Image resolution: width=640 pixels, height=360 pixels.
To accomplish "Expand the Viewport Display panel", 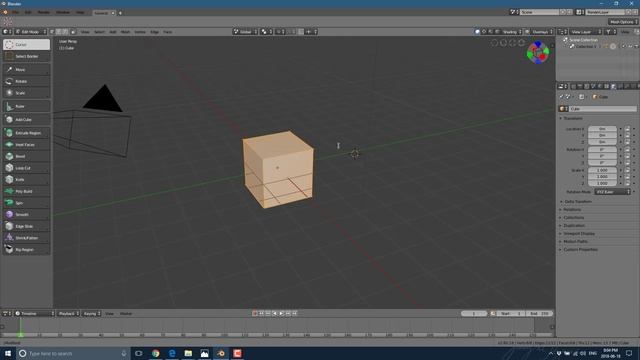I will (x=579, y=234).
